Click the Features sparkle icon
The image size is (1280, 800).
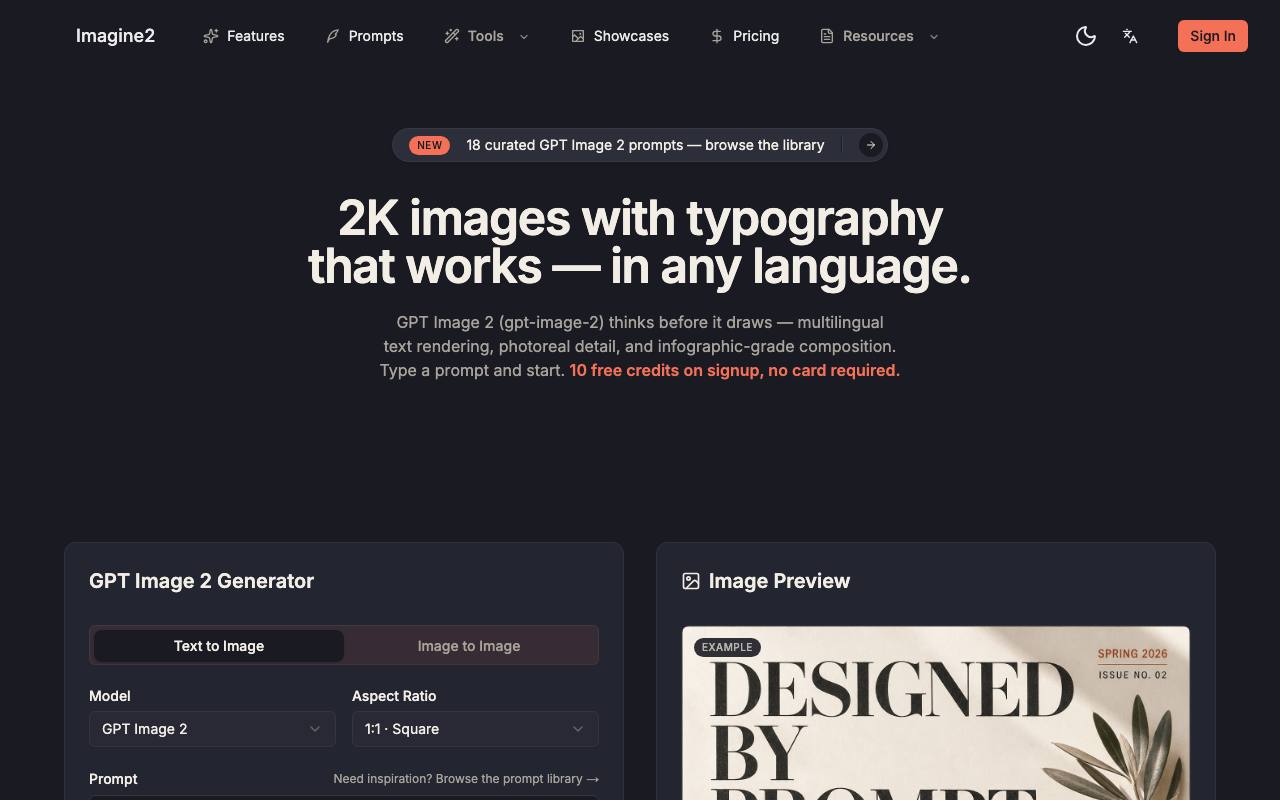[x=211, y=36]
